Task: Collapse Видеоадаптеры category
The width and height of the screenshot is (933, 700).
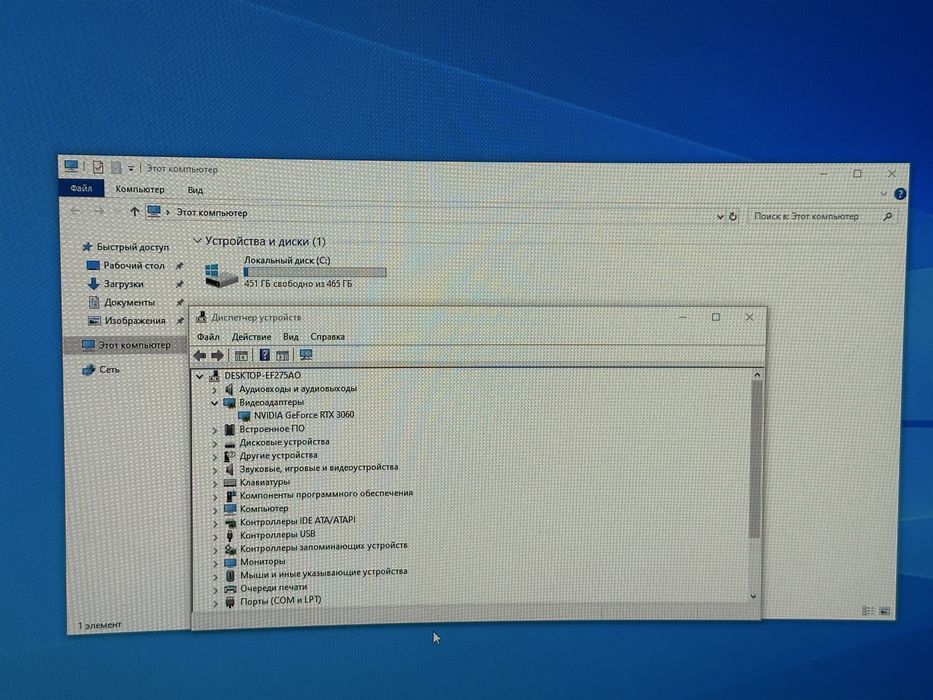Action: point(214,403)
